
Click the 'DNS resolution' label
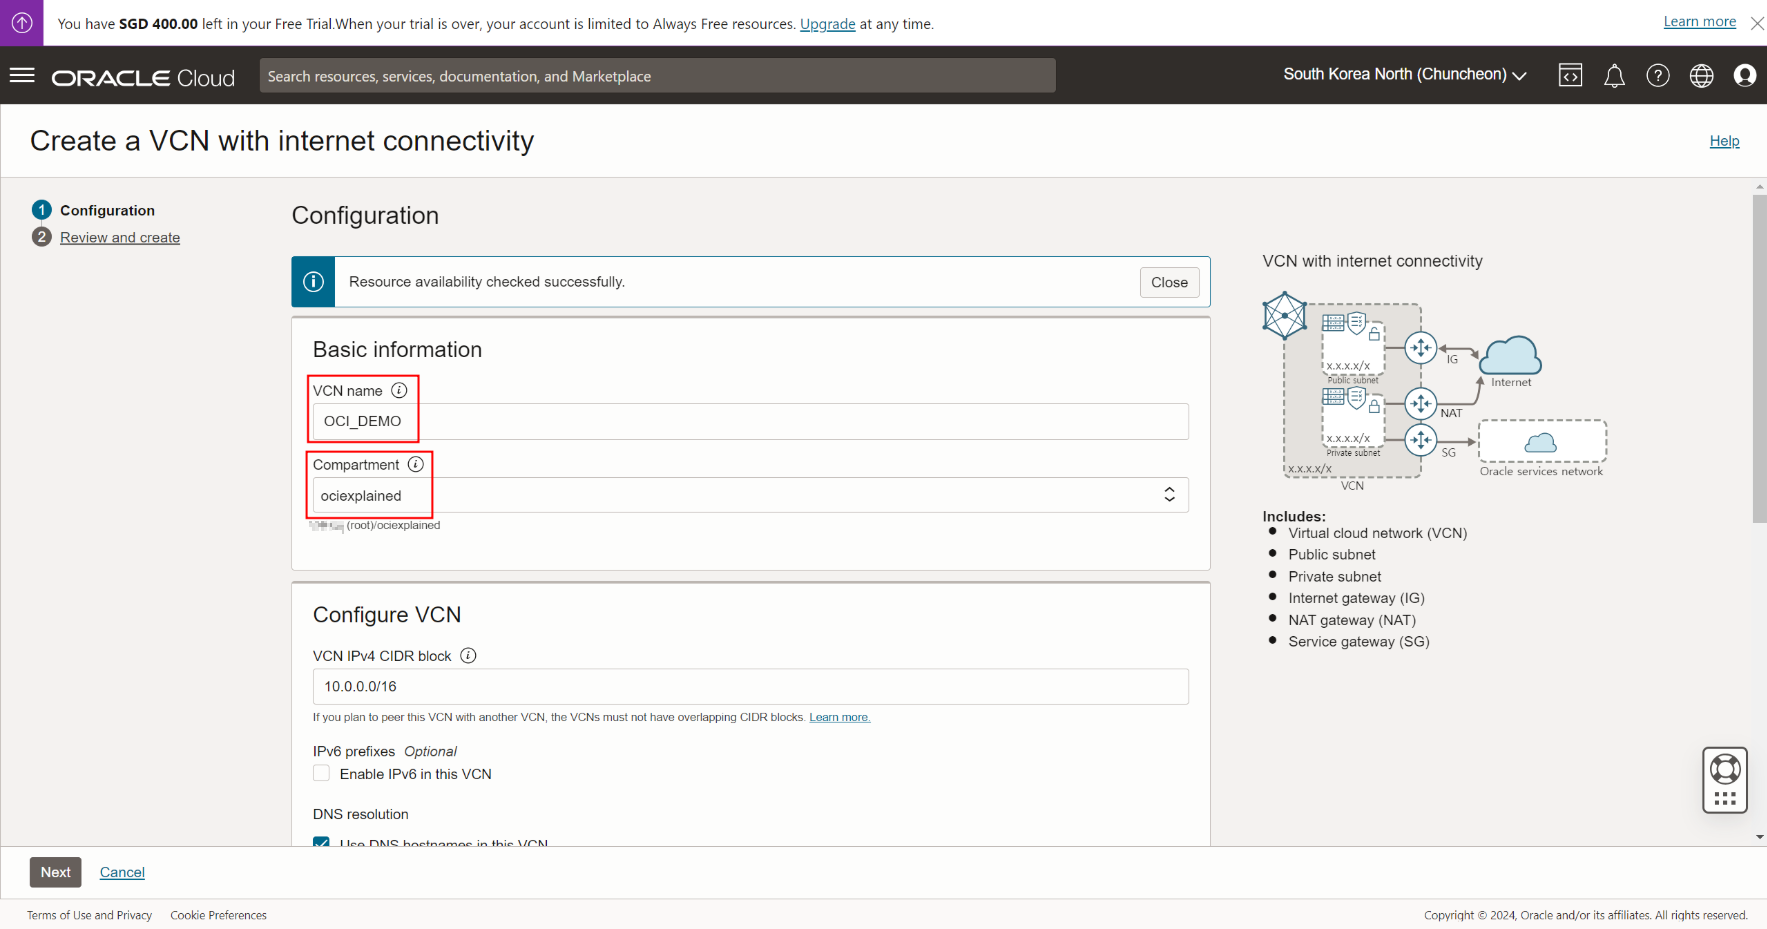click(x=361, y=814)
